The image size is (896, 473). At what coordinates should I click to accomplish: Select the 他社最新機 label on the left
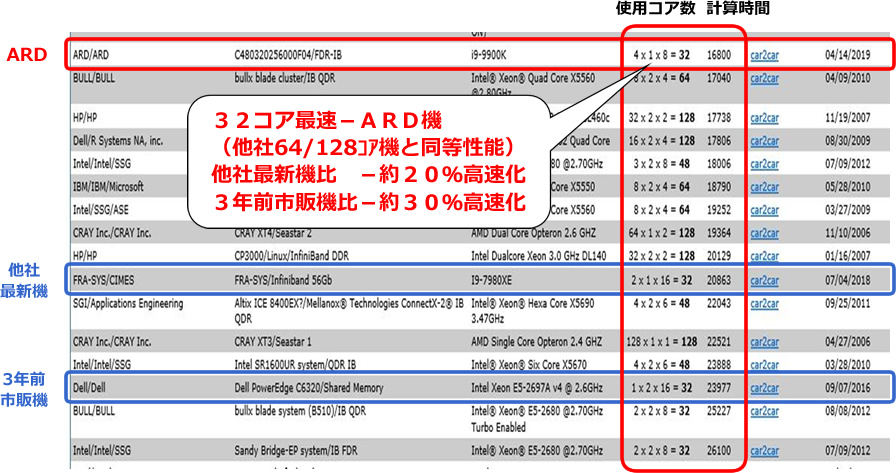(26, 277)
